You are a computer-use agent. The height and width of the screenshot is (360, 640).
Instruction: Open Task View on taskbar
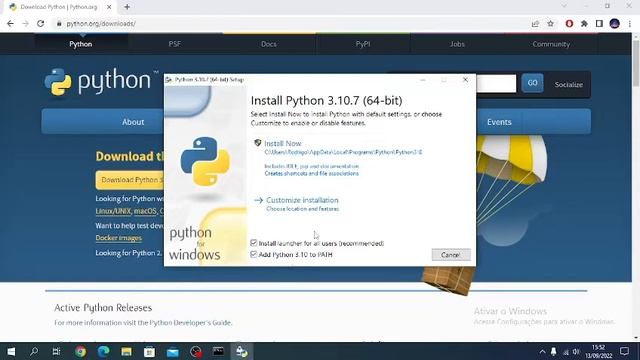click(x=57, y=351)
